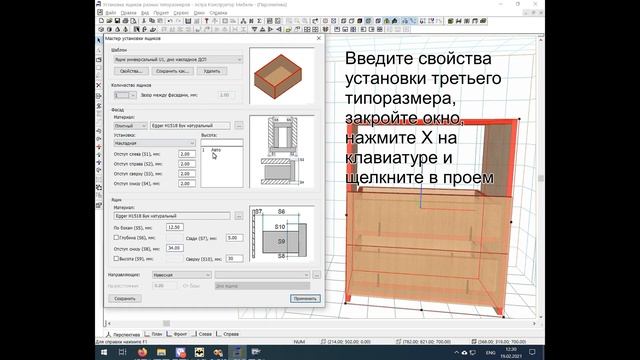
Task: Click the Отступ сверху (S3) input field
Action: 187,174
